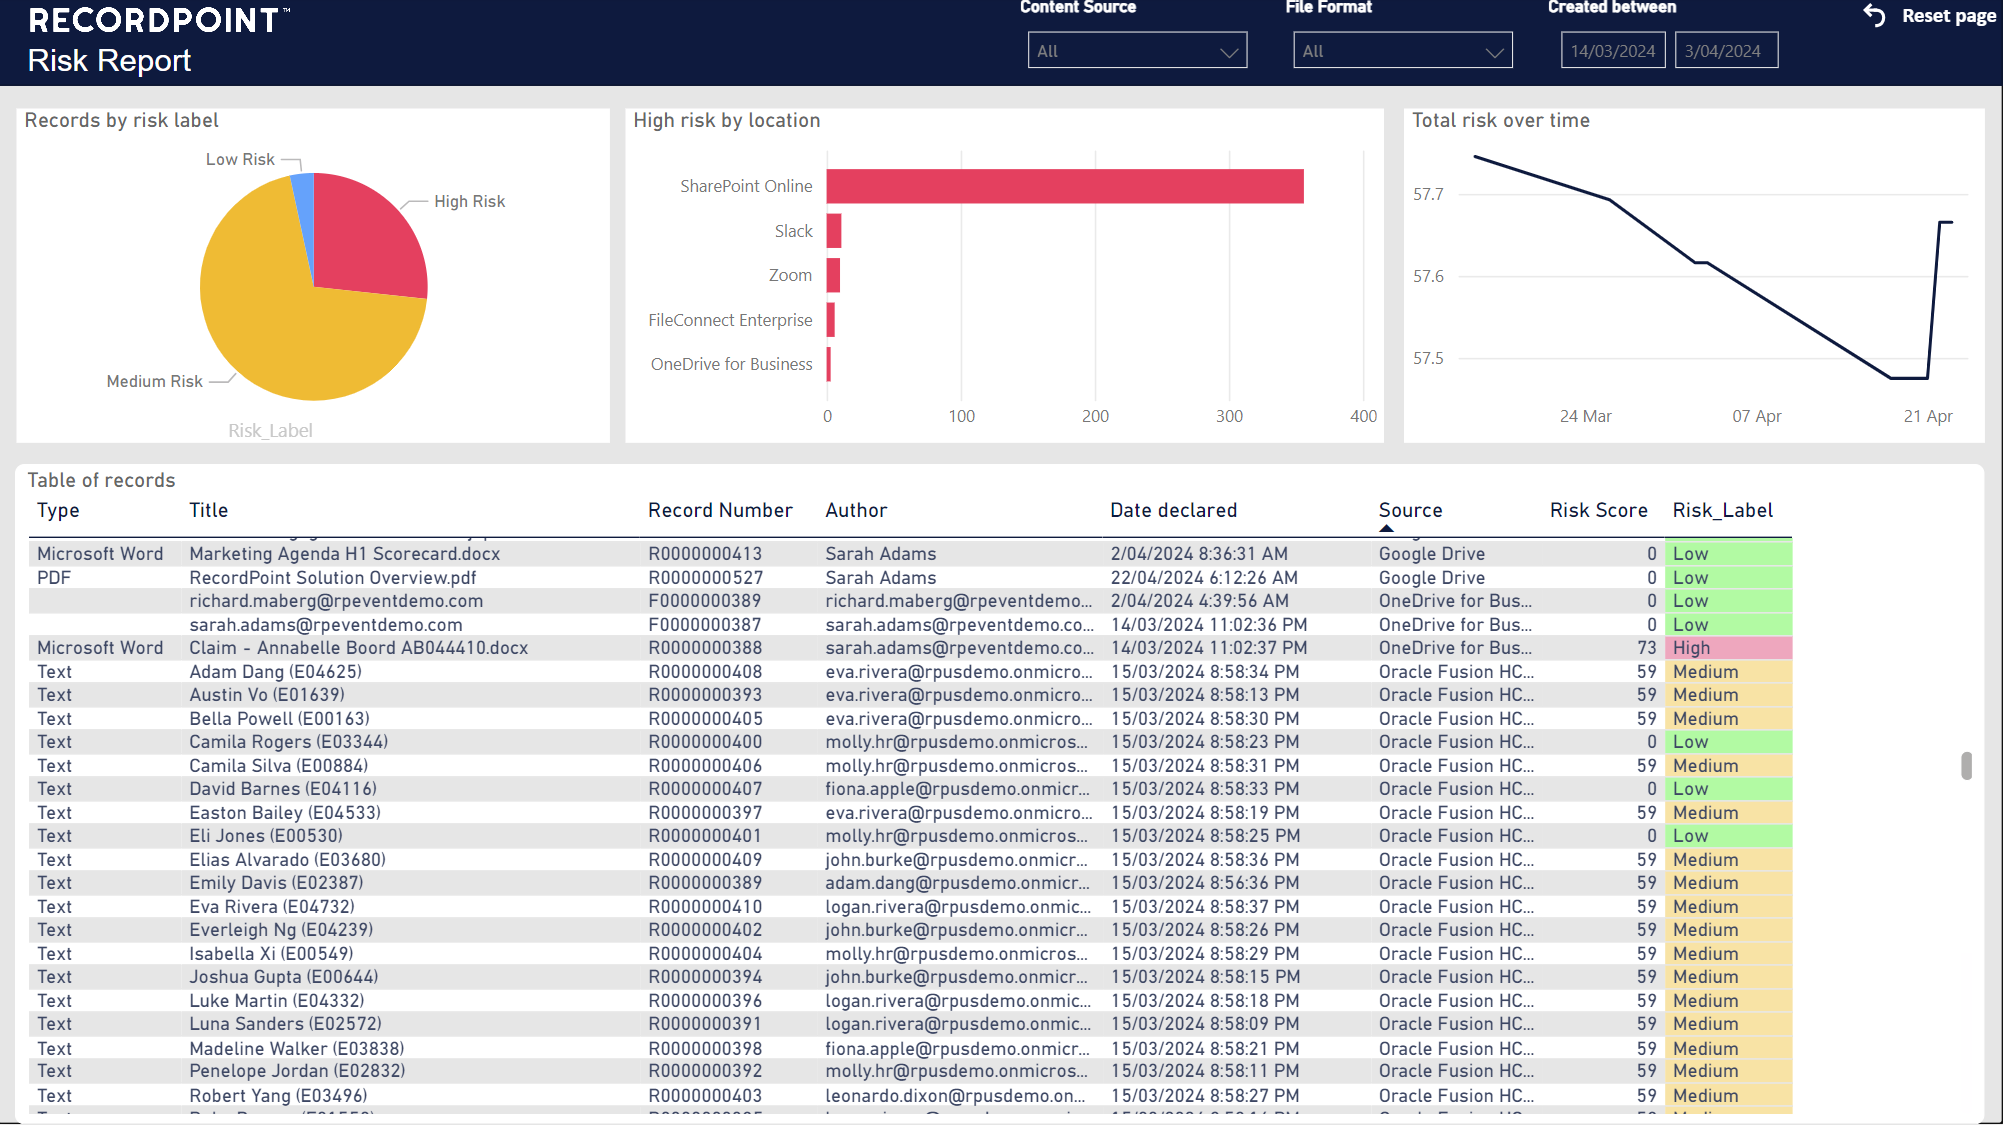
Task: Select the Camila Silva (E00884) record
Action: 910,766
